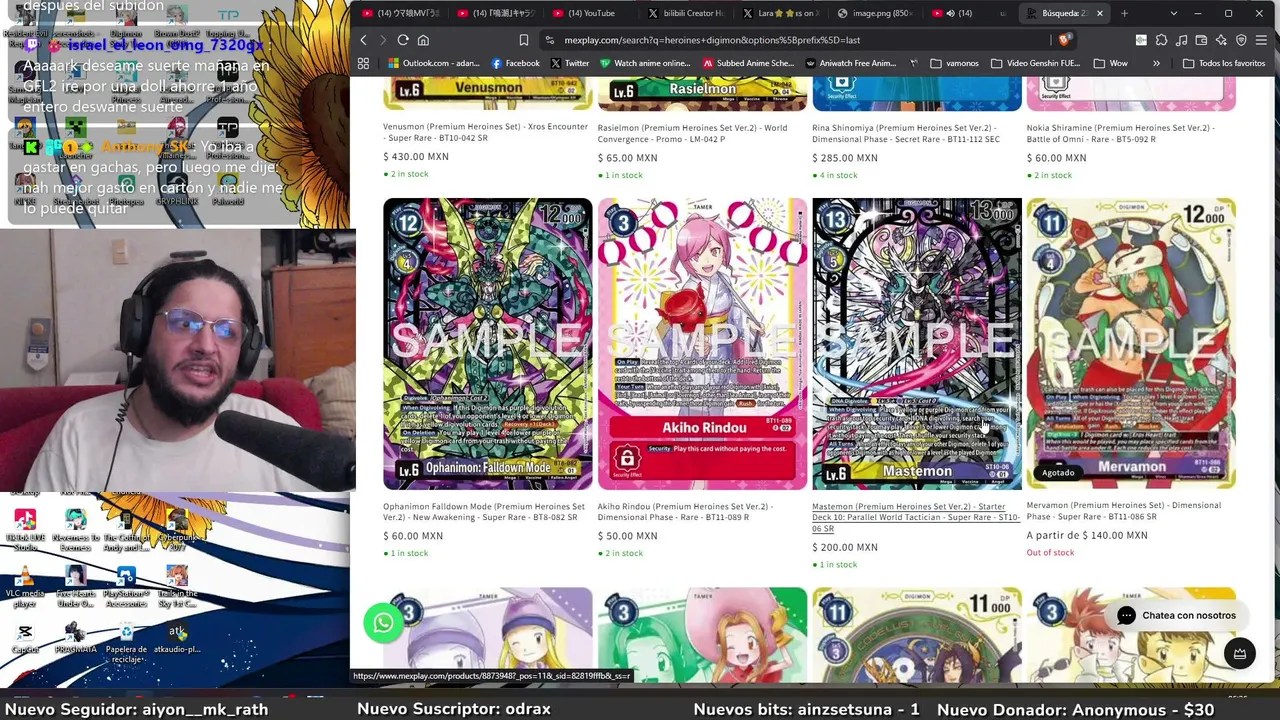This screenshot has width=1280, height=720.
Task: Open the Facebook bookmark
Action: pos(515,63)
